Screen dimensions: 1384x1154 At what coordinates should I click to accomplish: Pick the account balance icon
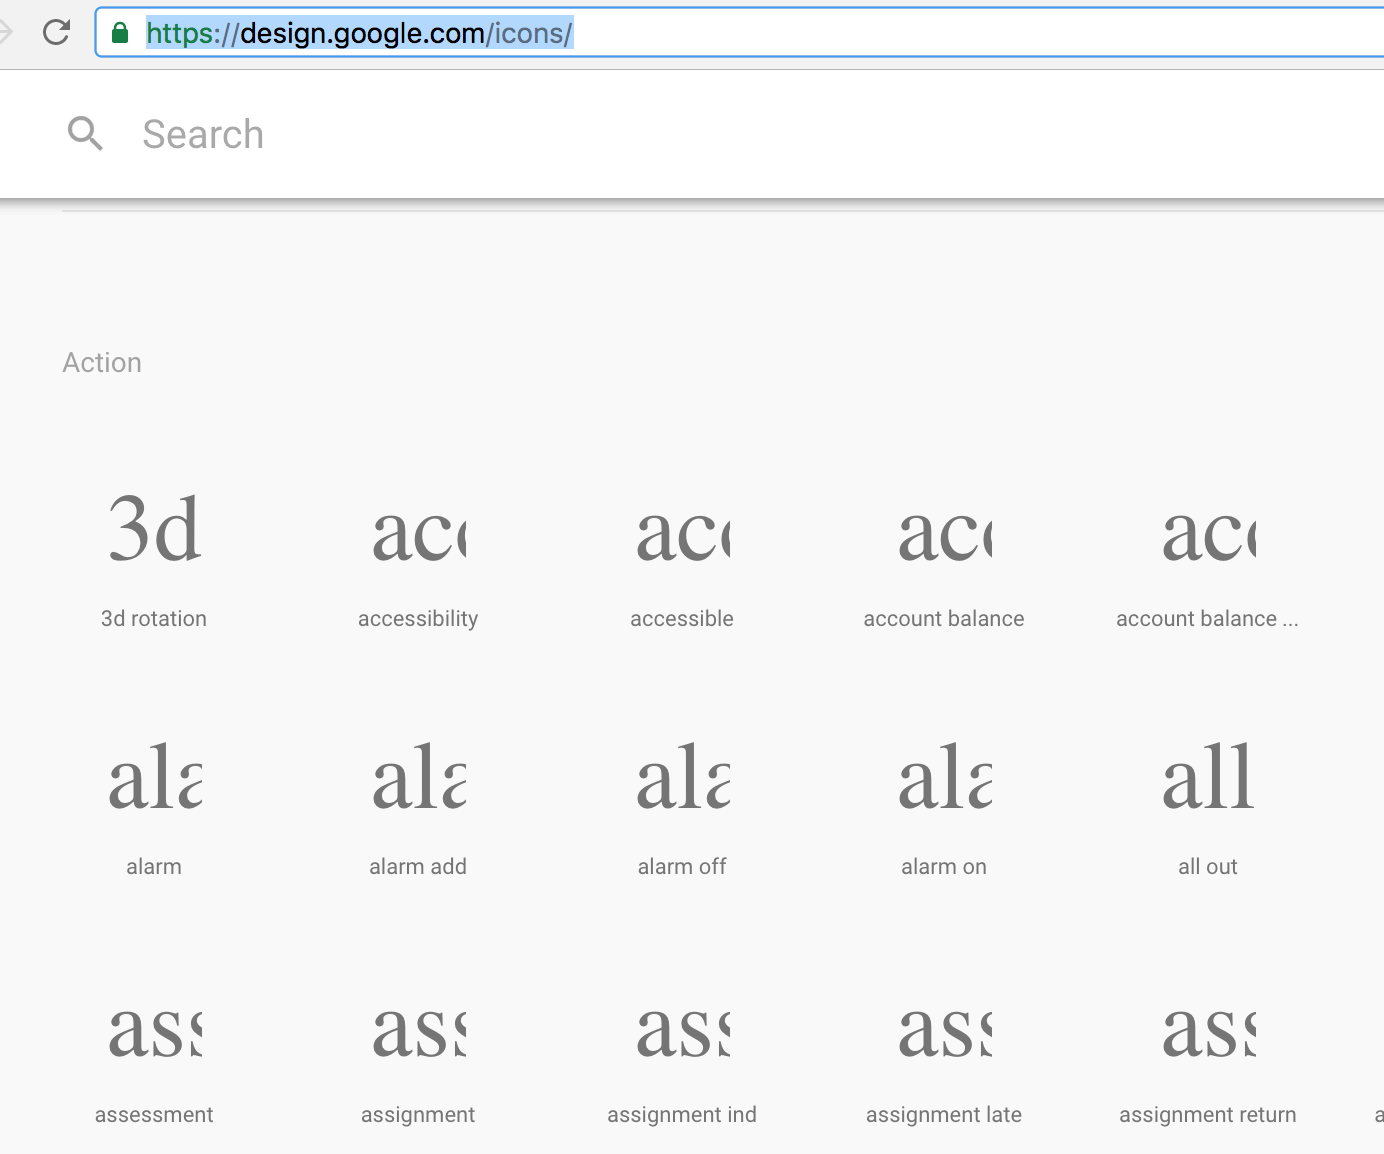(x=944, y=532)
